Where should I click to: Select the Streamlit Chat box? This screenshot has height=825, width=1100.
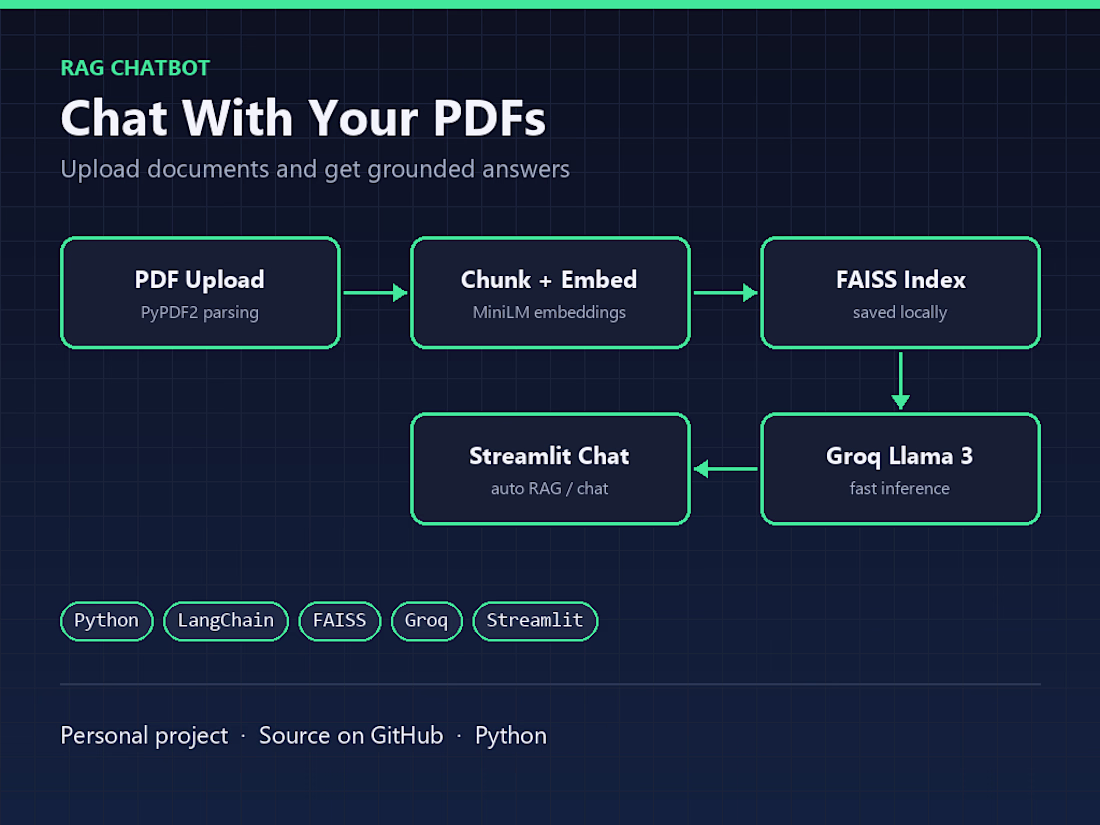point(550,469)
